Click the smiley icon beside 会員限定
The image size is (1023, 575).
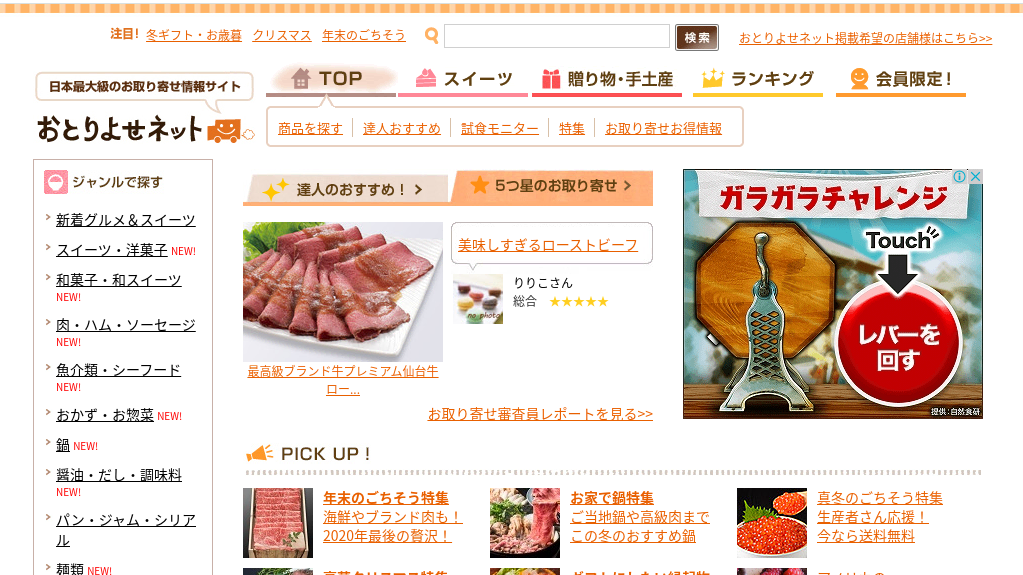point(859,79)
